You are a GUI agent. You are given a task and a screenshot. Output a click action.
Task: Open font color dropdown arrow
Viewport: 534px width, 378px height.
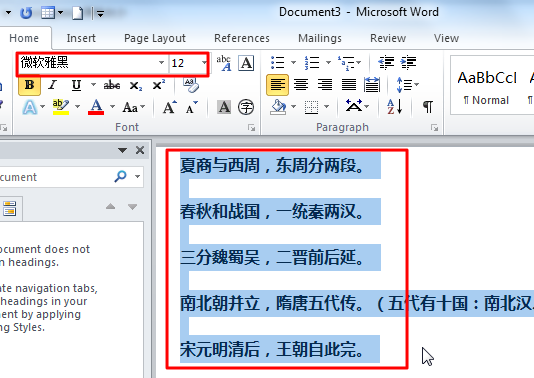pyautogui.click(x=112, y=107)
